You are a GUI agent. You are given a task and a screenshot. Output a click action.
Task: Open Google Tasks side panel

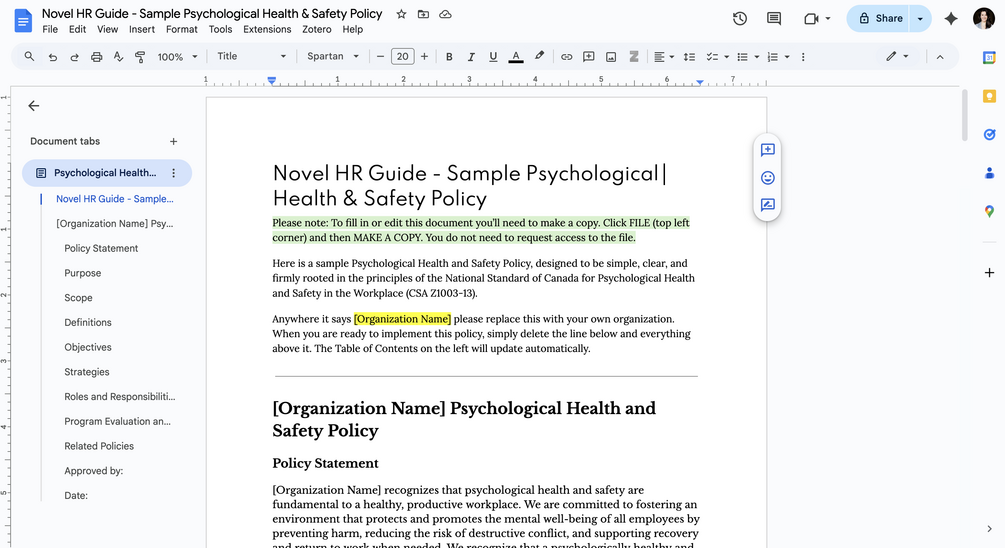989,135
